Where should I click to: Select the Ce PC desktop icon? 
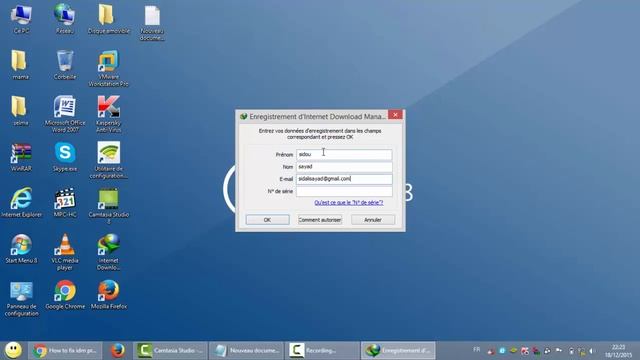click(21, 19)
